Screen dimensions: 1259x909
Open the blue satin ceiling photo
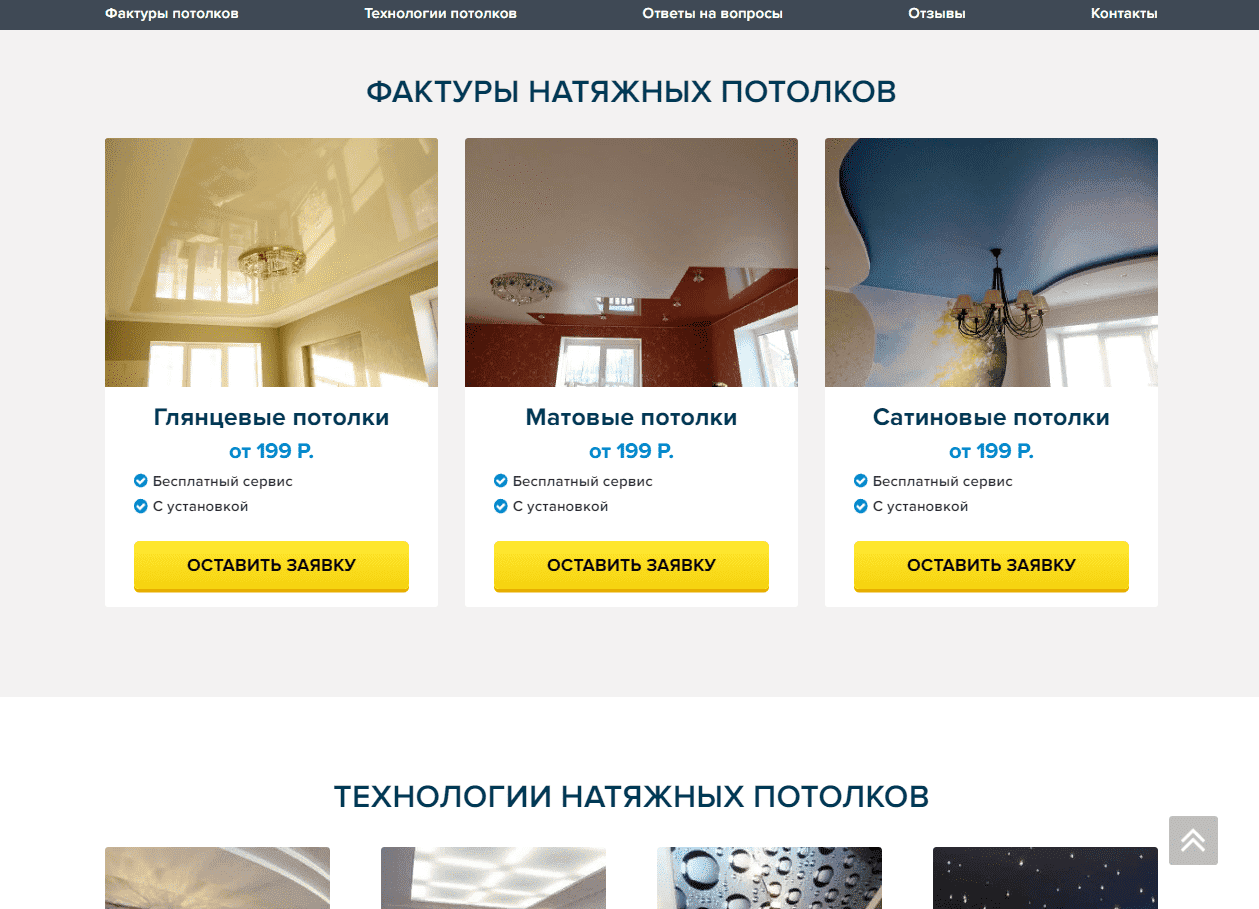tap(991, 262)
